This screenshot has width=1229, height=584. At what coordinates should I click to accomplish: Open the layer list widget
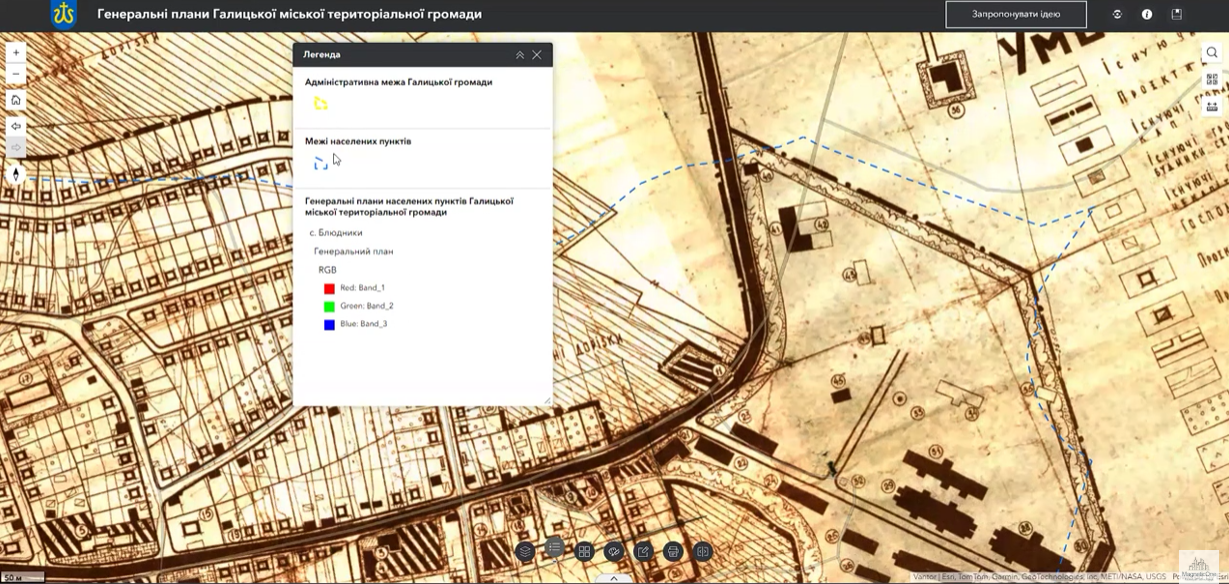(525, 551)
